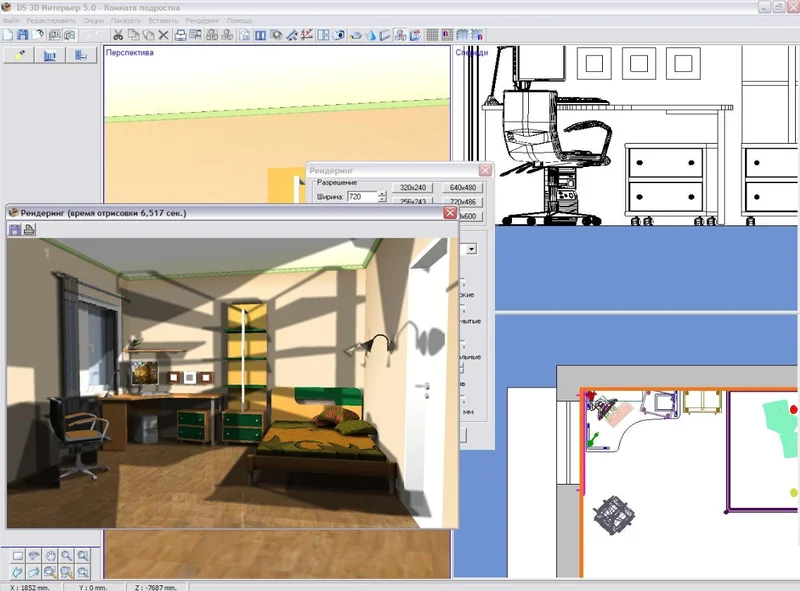Open the Вставить menu
This screenshot has height=591, width=800.
click(x=163, y=21)
